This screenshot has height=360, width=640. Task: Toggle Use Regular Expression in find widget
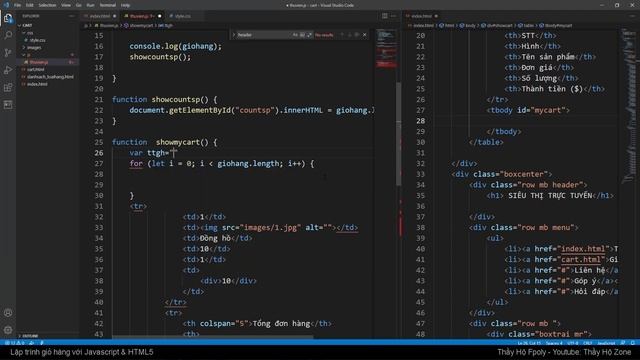(x=309, y=35)
